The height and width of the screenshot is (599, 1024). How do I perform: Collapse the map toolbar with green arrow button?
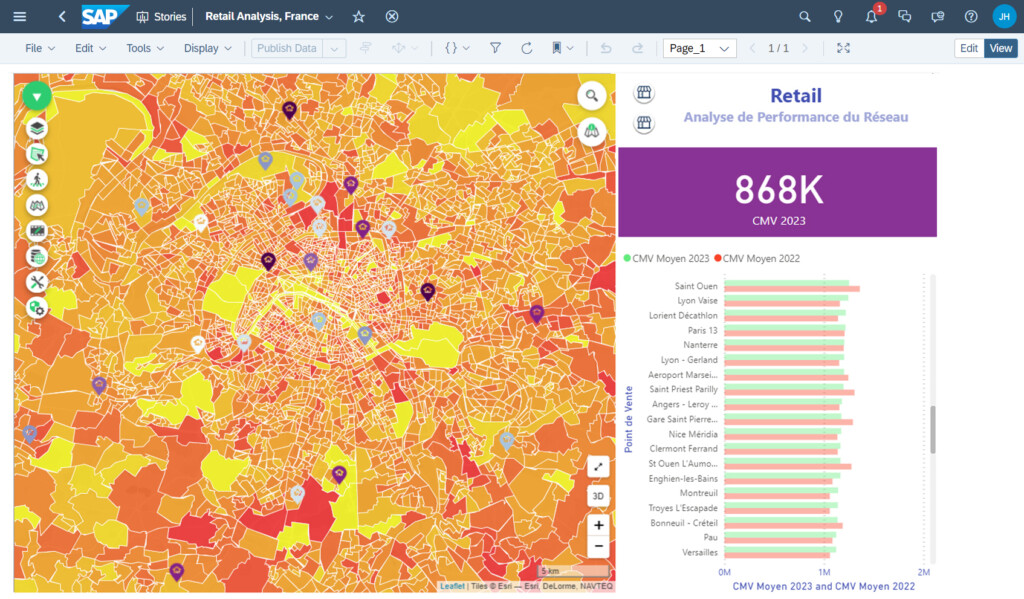(x=37, y=97)
